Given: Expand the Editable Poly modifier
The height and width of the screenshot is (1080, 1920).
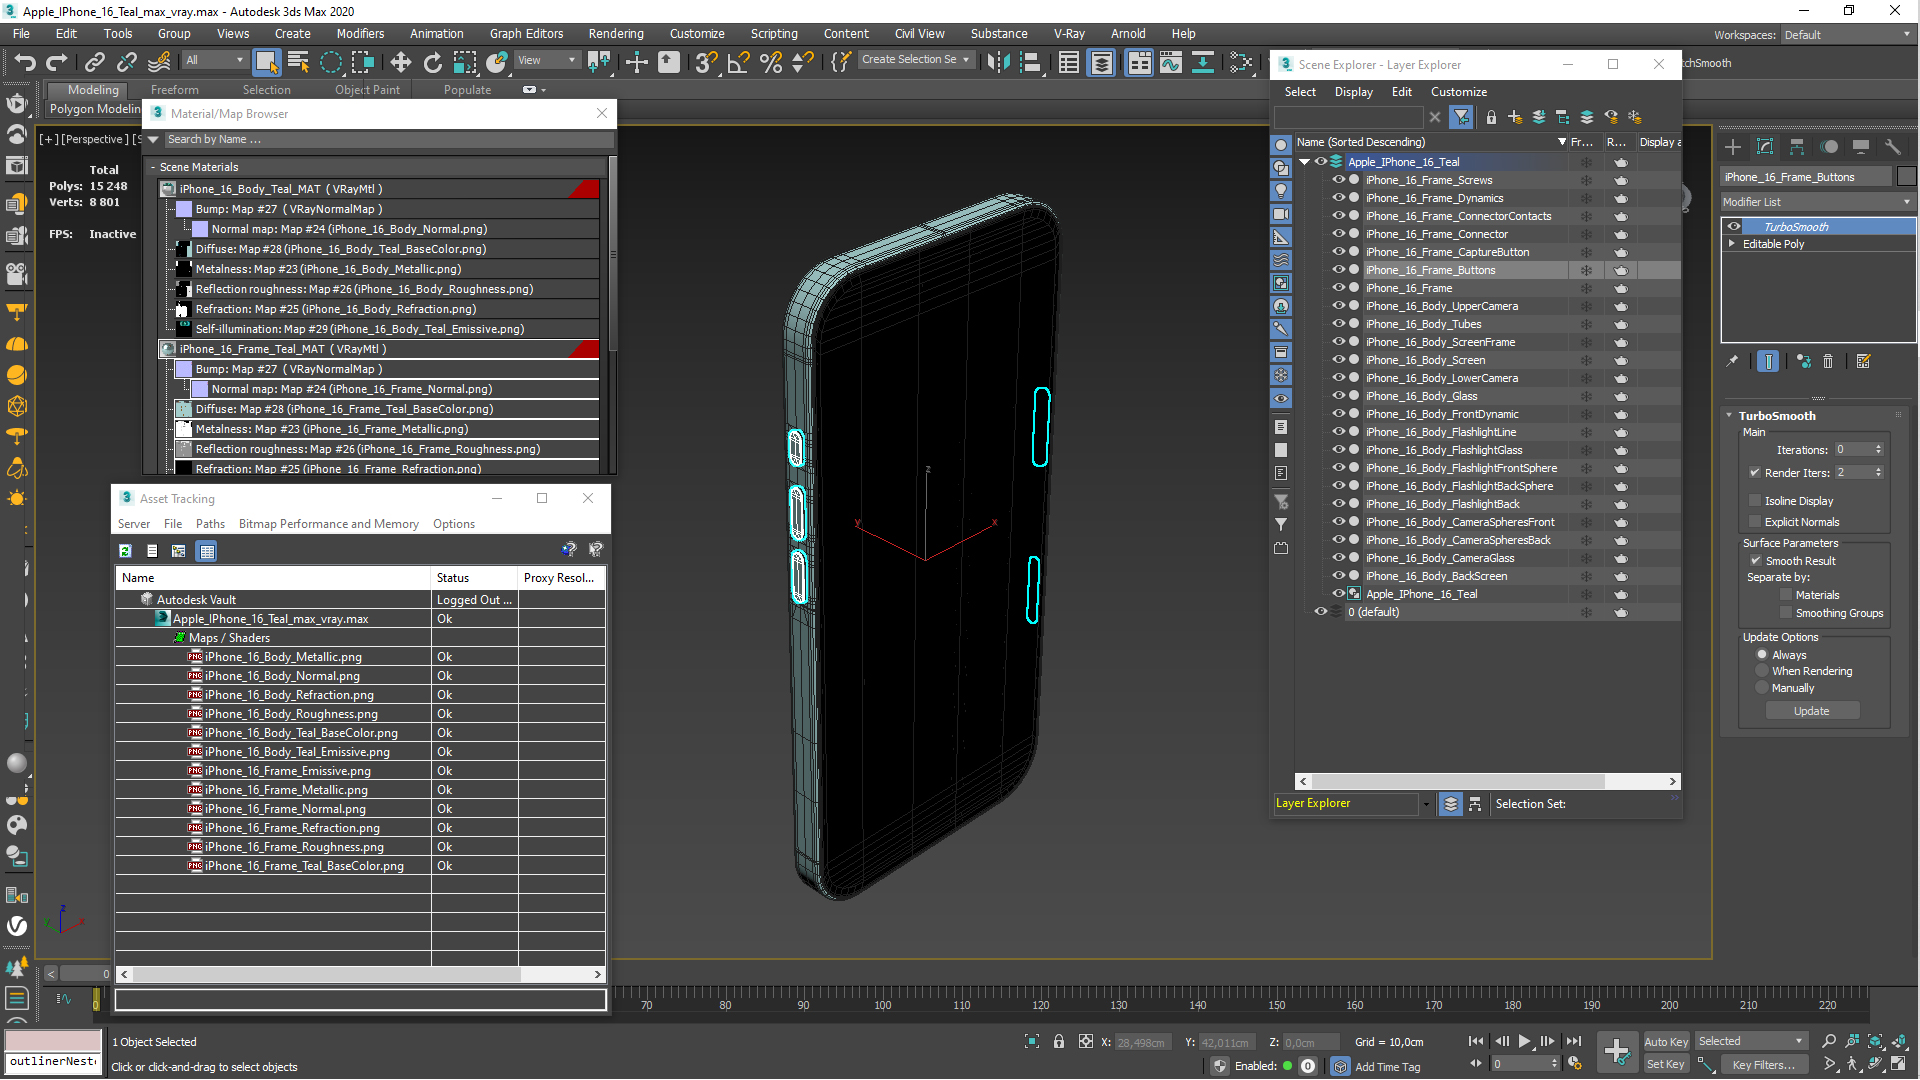Looking at the screenshot, I should [1732, 244].
